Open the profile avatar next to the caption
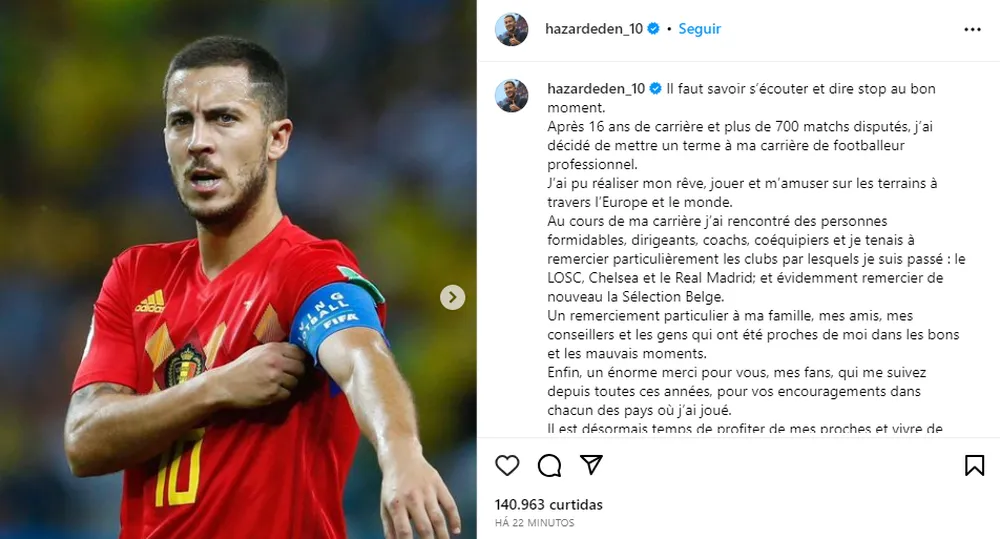The width and height of the screenshot is (1000, 539). point(511,96)
